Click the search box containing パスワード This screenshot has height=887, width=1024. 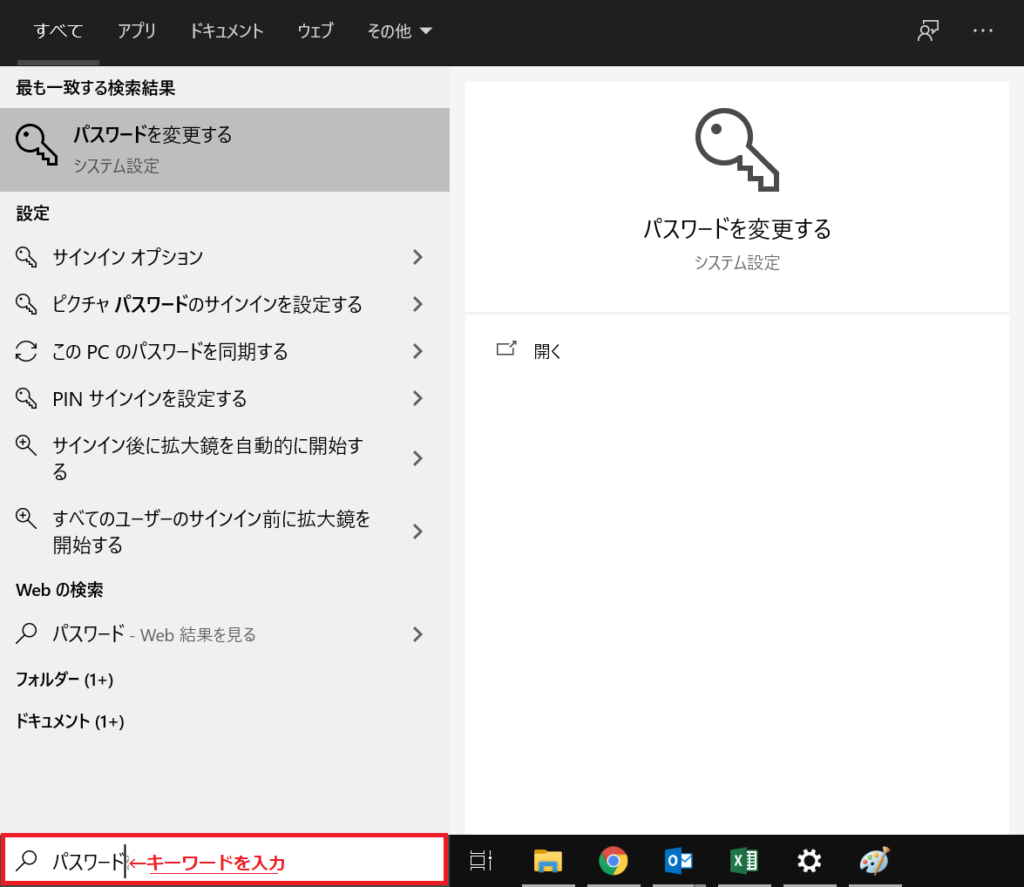(225, 860)
